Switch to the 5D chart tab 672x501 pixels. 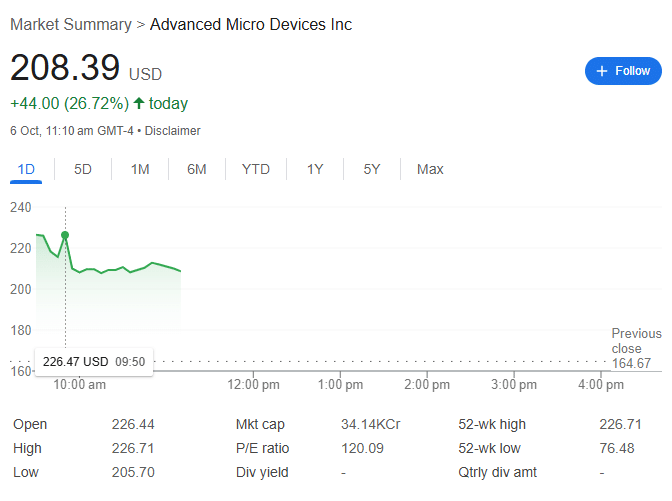pyautogui.click(x=83, y=170)
